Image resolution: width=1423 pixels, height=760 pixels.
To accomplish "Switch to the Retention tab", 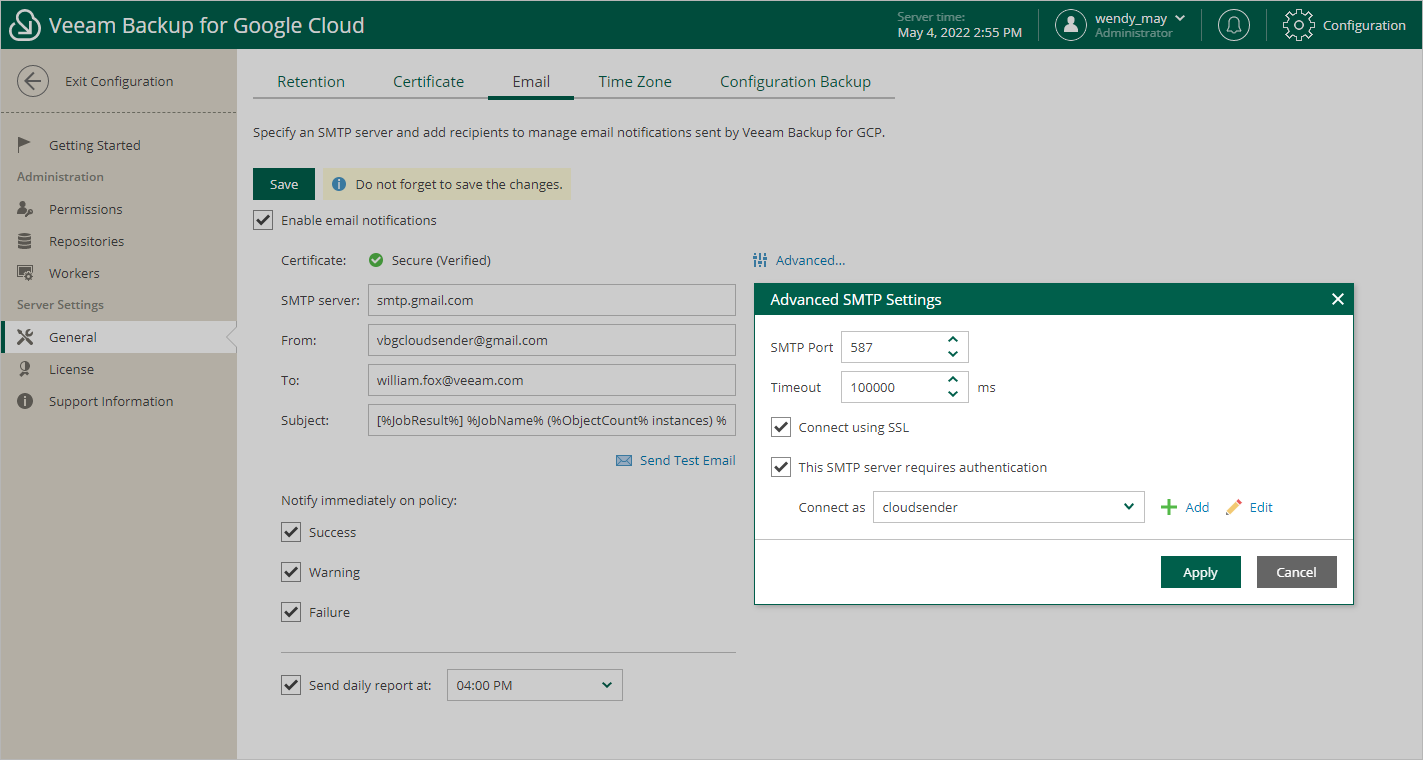I will [311, 82].
